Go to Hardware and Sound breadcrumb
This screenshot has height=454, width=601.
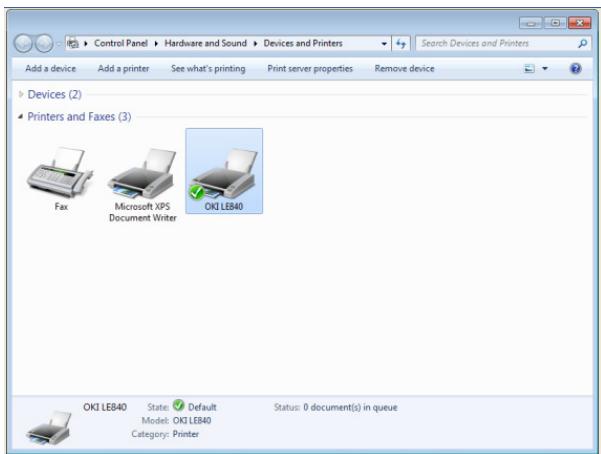[205, 43]
